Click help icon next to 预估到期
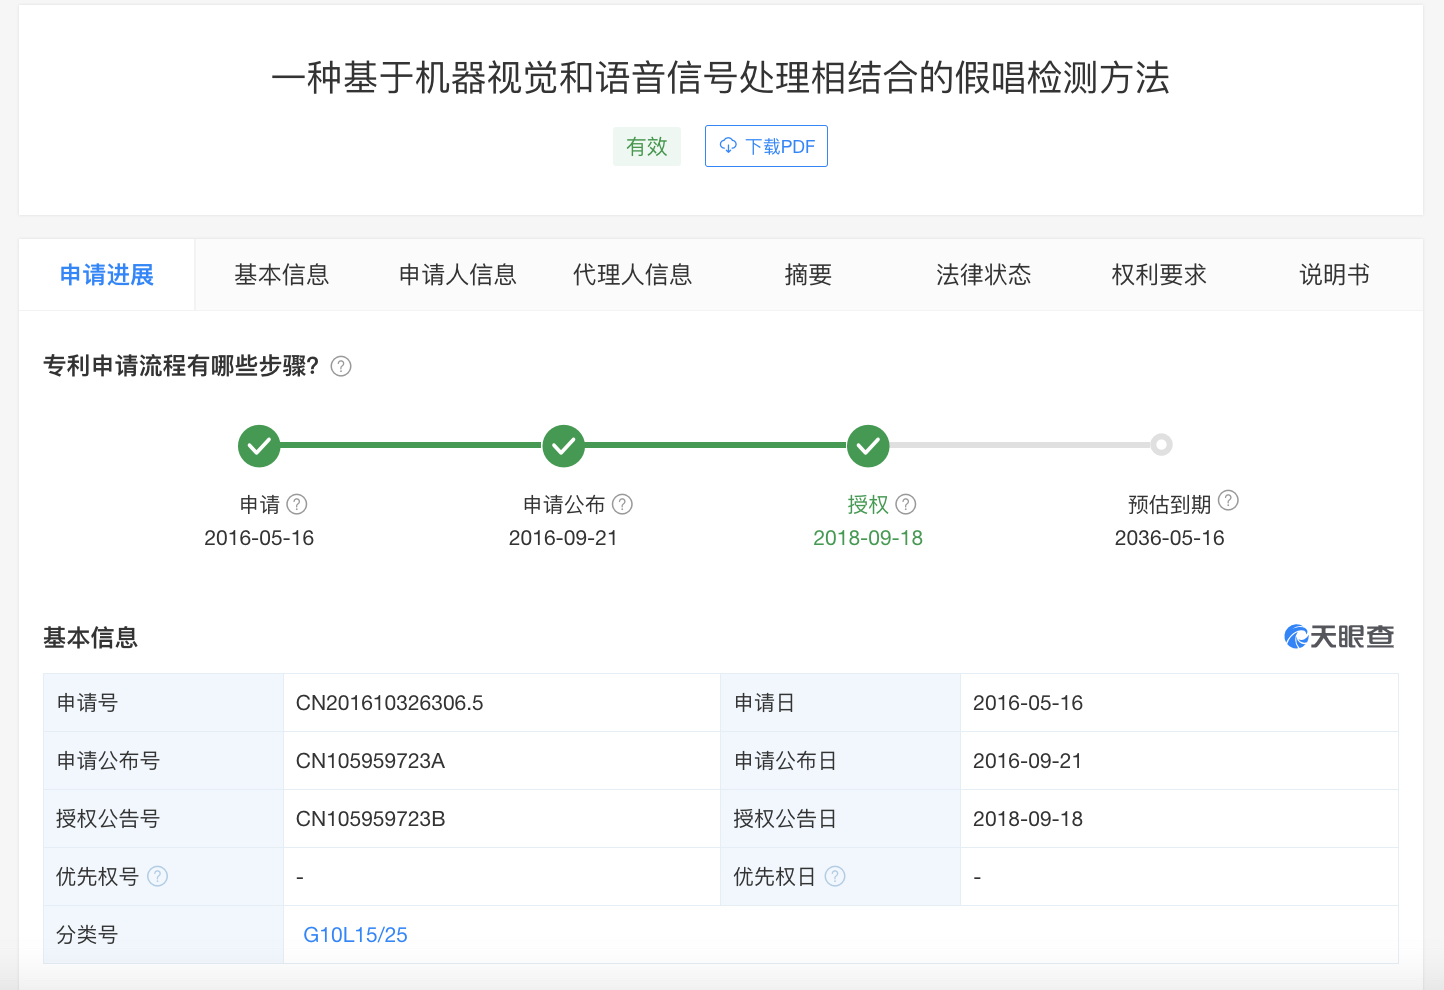Screen dimensions: 1444x990 click(x=1228, y=500)
